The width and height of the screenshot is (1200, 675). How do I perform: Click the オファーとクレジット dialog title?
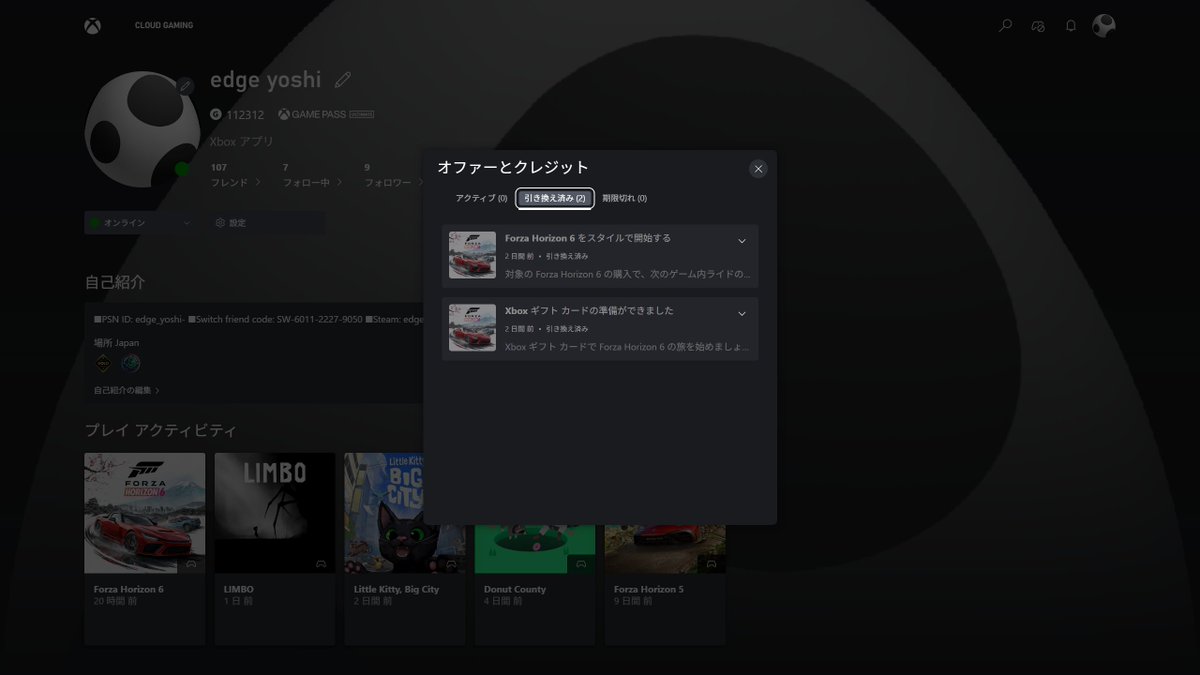click(513, 167)
